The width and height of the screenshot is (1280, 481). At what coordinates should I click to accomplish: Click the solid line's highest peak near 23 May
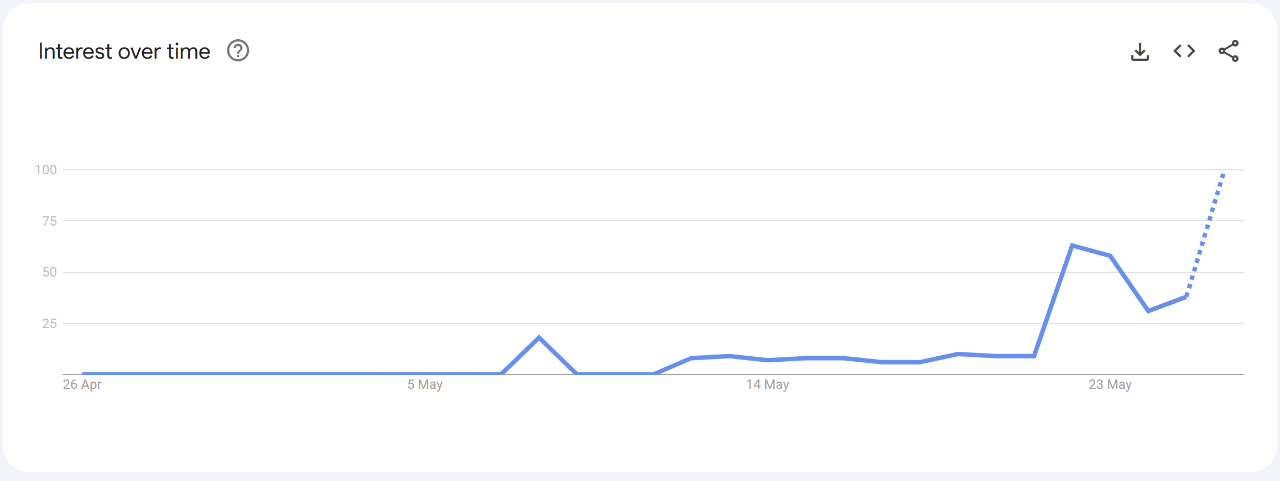coord(1072,245)
